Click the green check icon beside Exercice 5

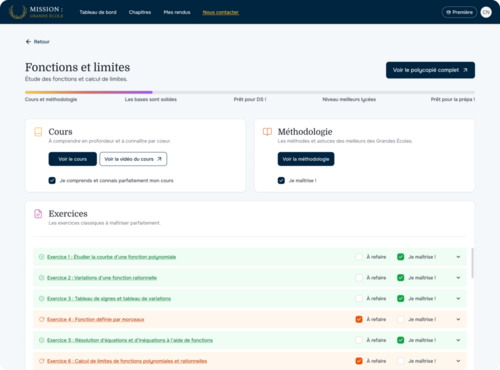click(42, 340)
